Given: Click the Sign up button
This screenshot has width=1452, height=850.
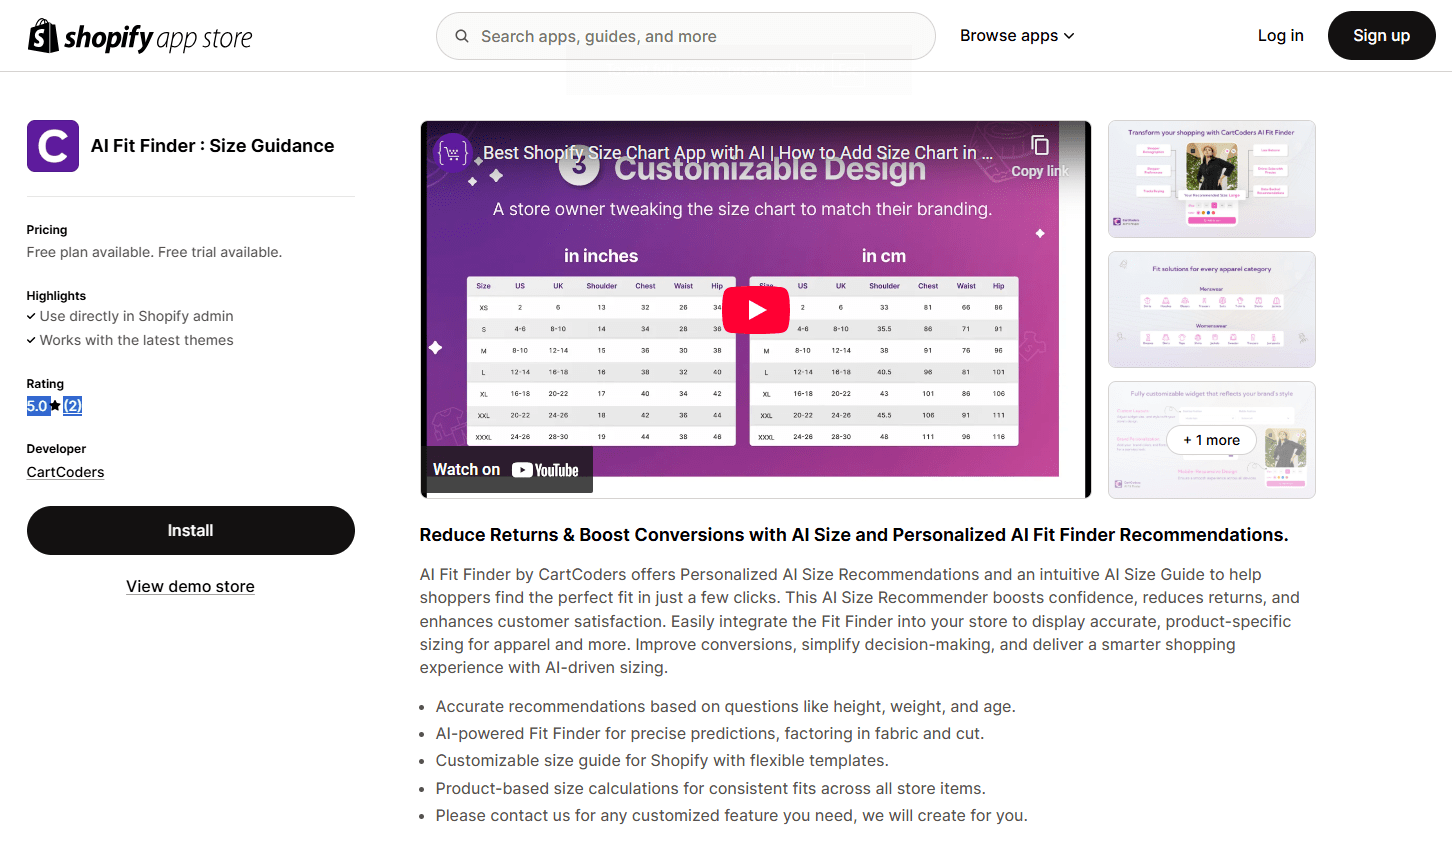Looking at the screenshot, I should click(1381, 36).
